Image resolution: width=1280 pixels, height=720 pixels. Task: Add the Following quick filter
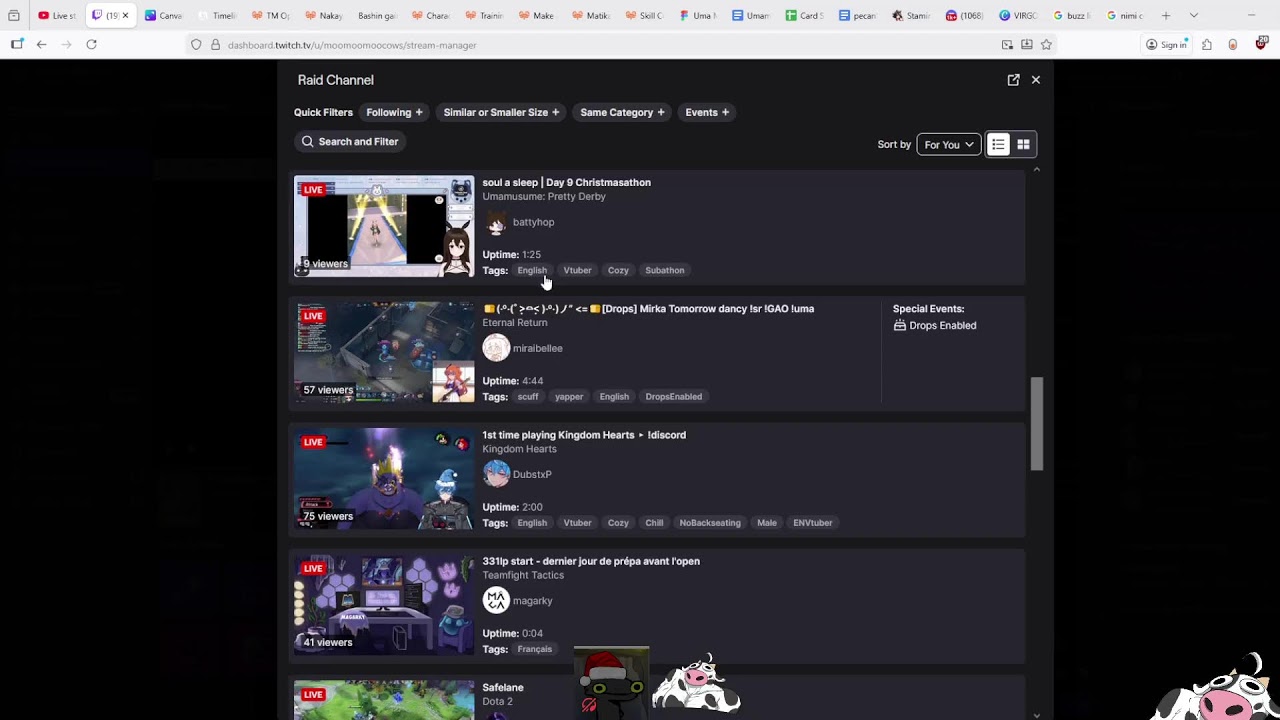pos(394,112)
